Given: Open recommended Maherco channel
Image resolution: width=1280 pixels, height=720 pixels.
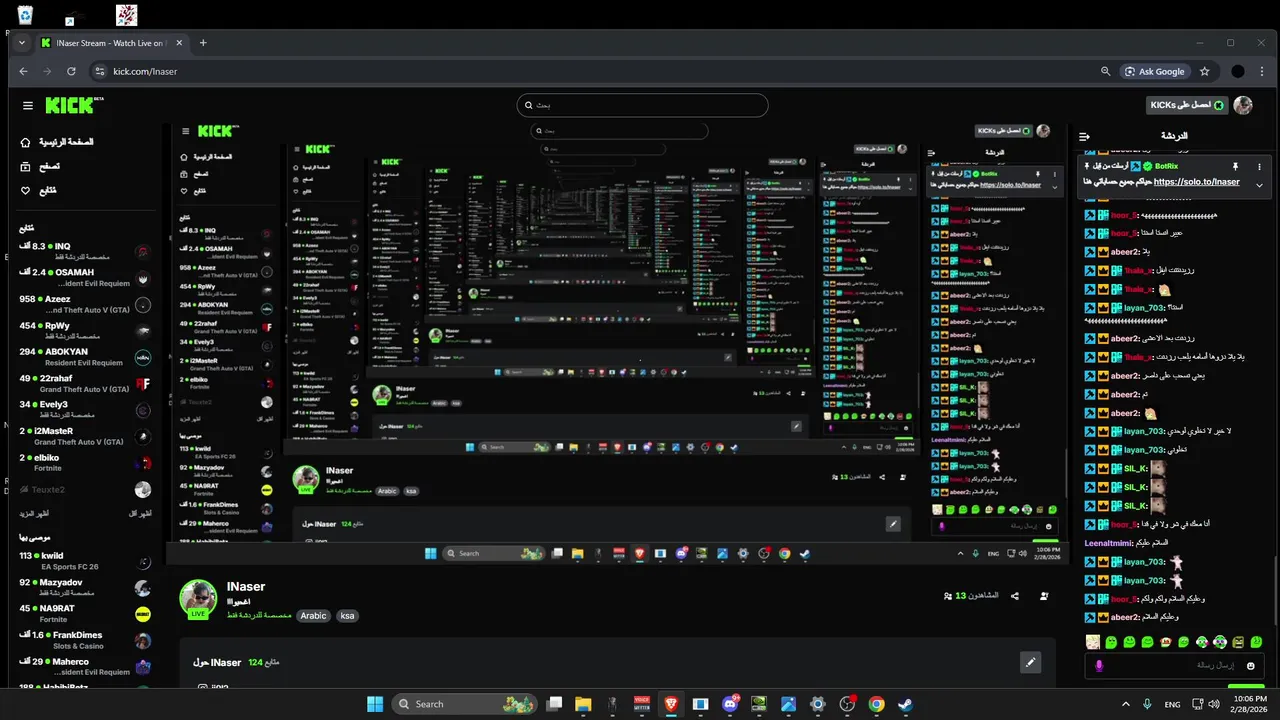Looking at the screenshot, I should pyautogui.click(x=85, y=666).
